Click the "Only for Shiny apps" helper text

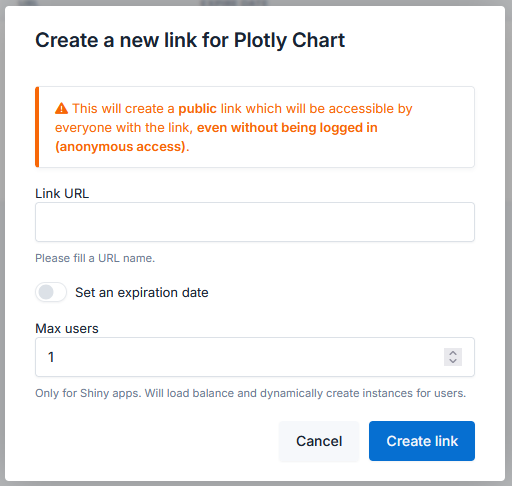tap(251, 393)
